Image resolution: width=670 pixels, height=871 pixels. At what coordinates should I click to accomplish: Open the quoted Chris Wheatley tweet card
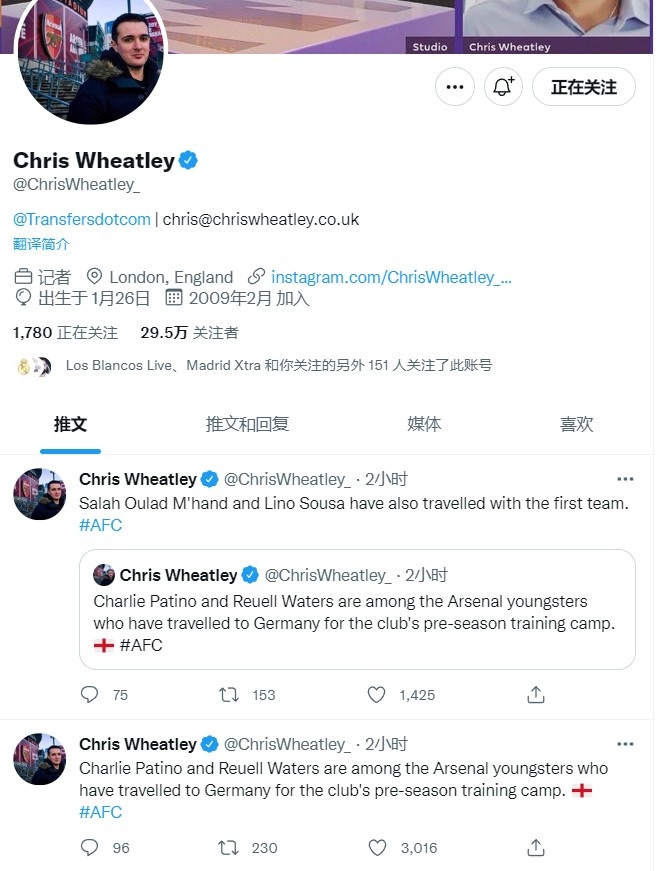point(357,609)
